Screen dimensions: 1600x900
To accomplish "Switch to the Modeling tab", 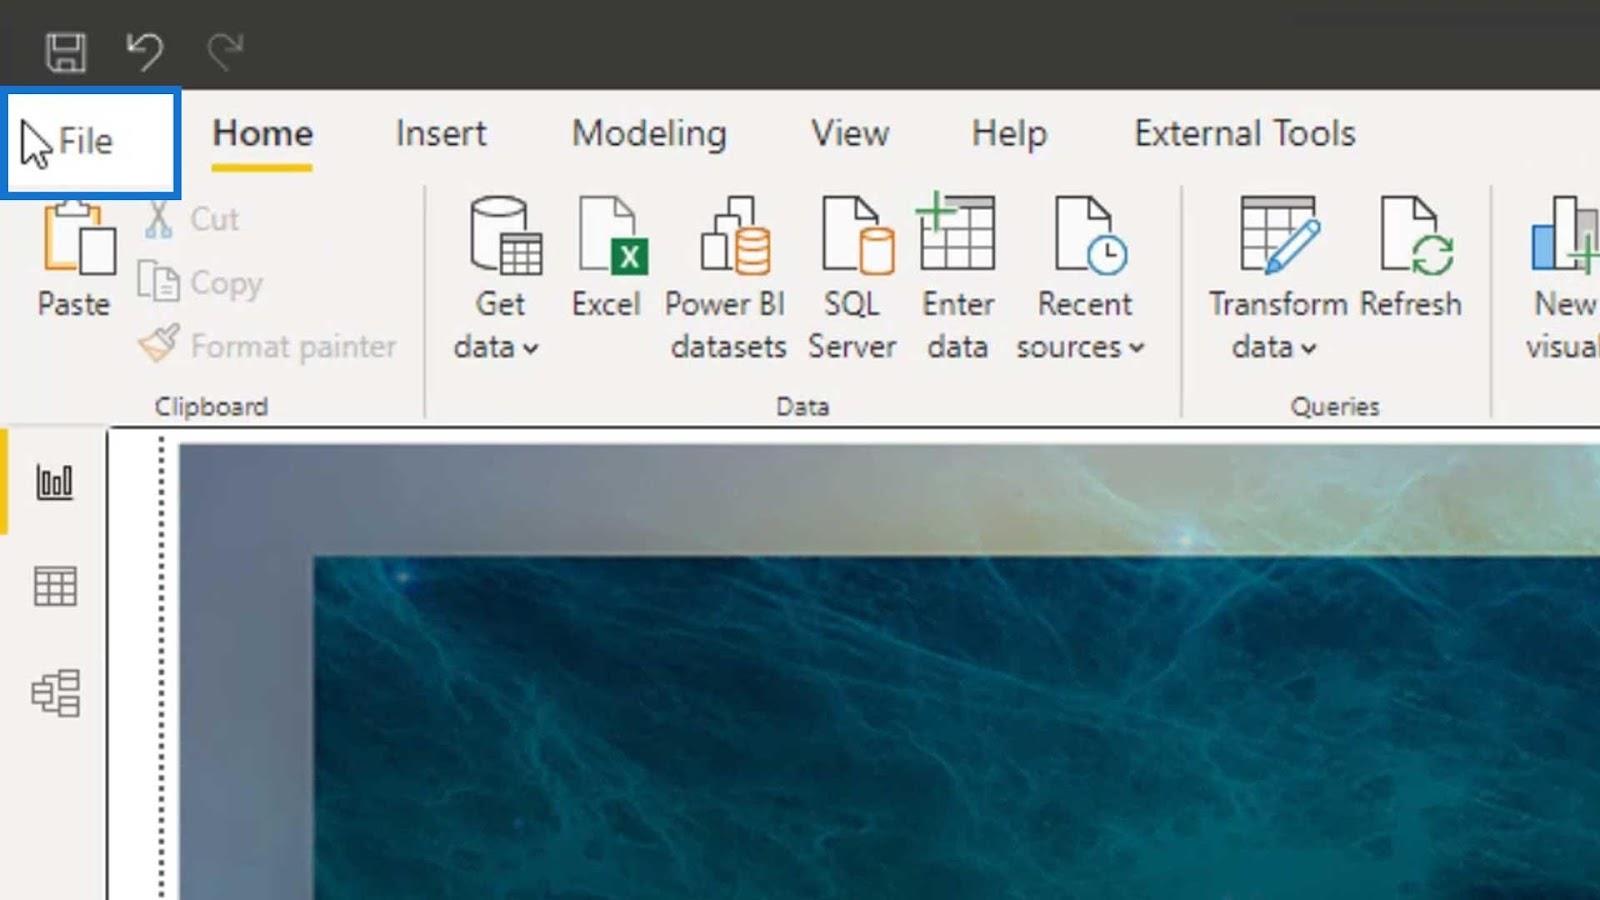I will [x=649, y=134].
